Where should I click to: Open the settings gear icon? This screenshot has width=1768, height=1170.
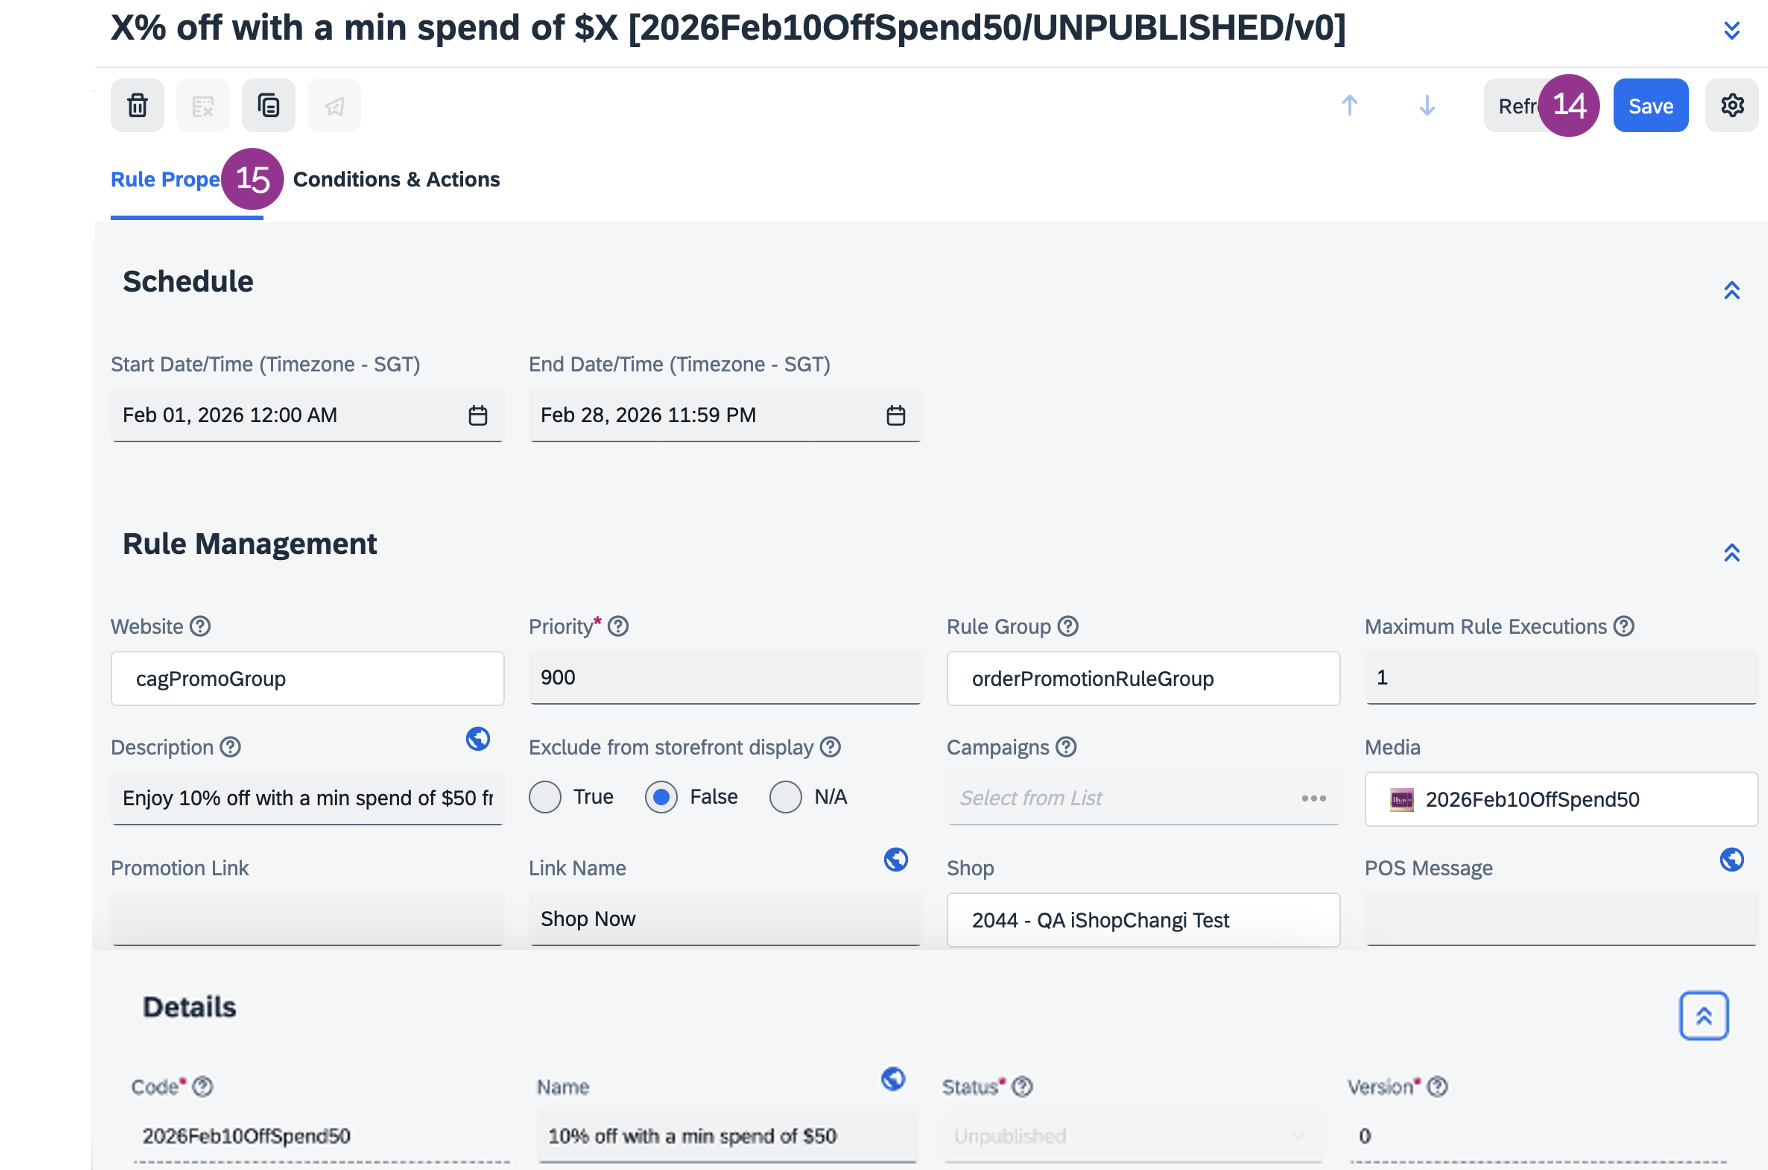(x=1732, y=105)
